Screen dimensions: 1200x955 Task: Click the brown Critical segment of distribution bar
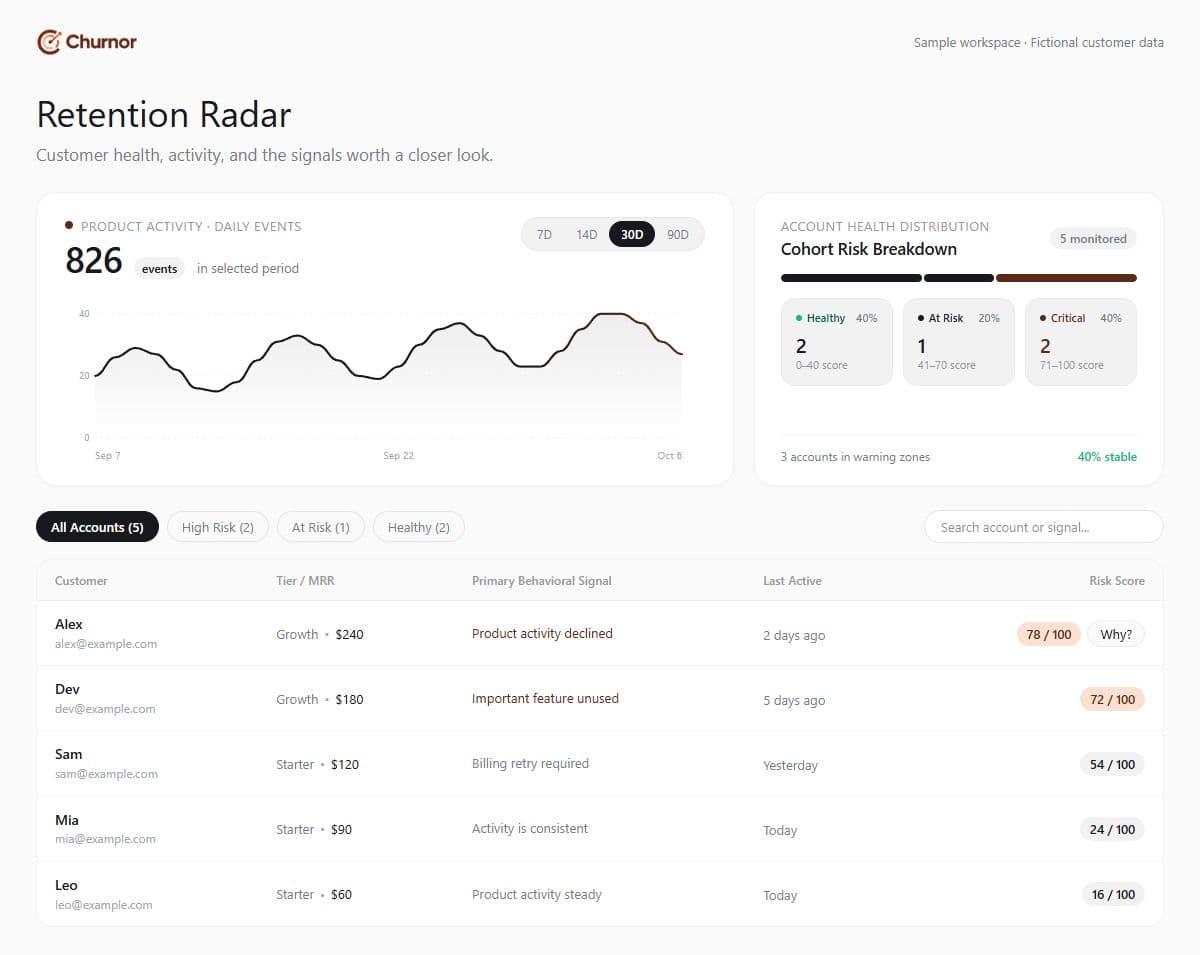[1066, 278]
